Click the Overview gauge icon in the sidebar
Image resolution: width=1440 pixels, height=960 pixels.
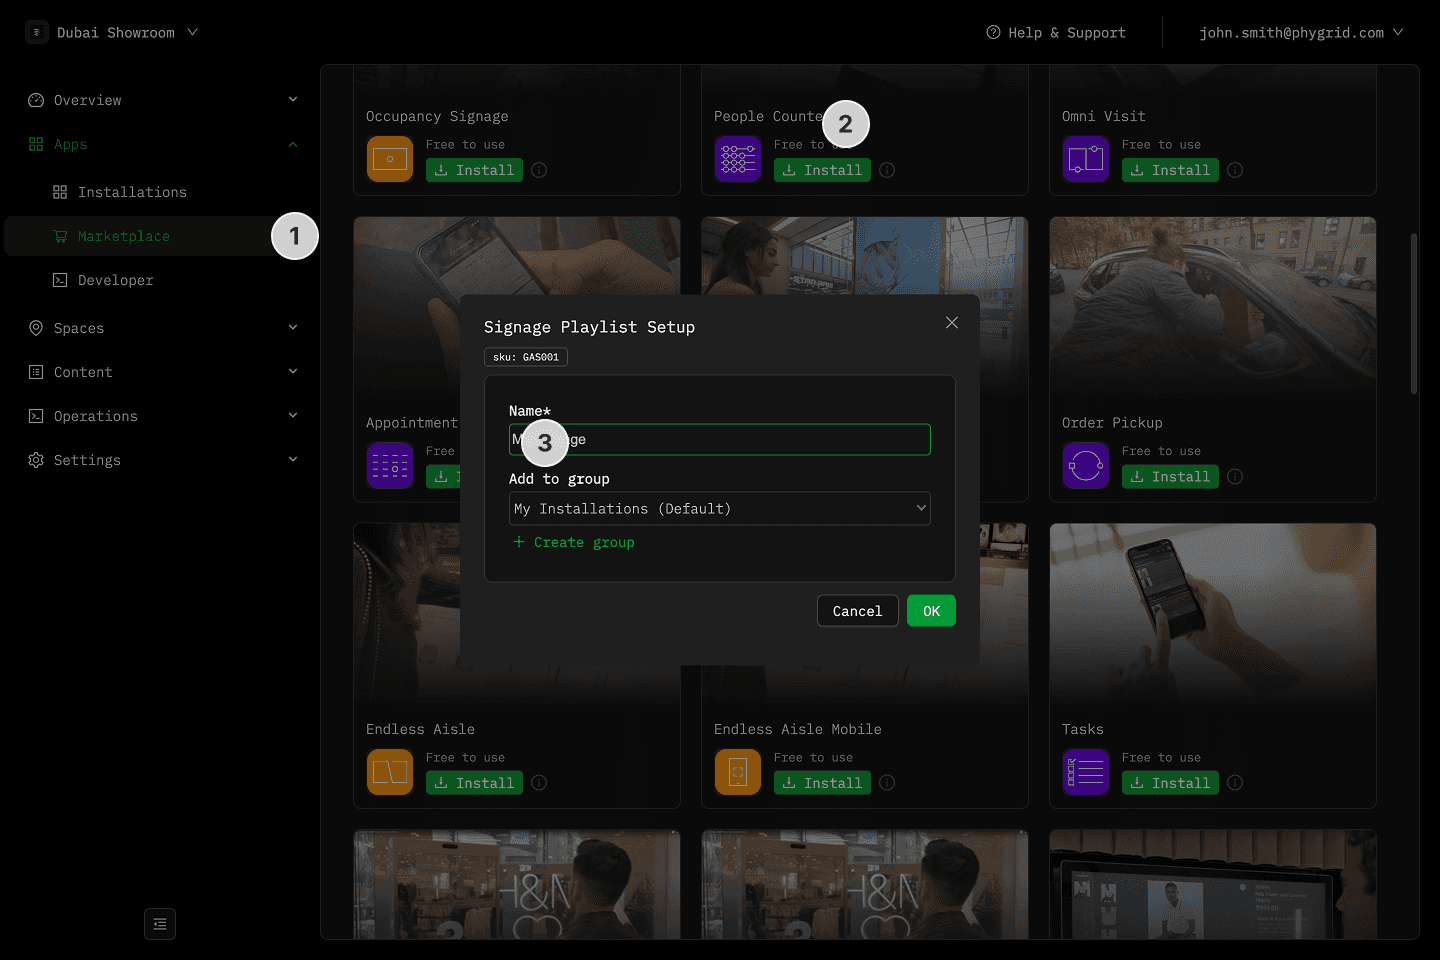[x=36, y=100]
